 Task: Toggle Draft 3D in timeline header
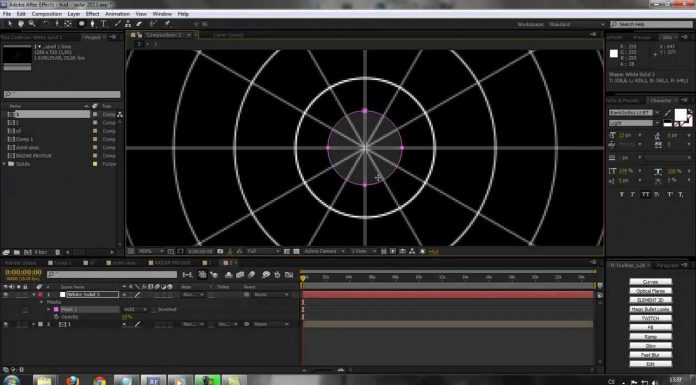(215, 275)
